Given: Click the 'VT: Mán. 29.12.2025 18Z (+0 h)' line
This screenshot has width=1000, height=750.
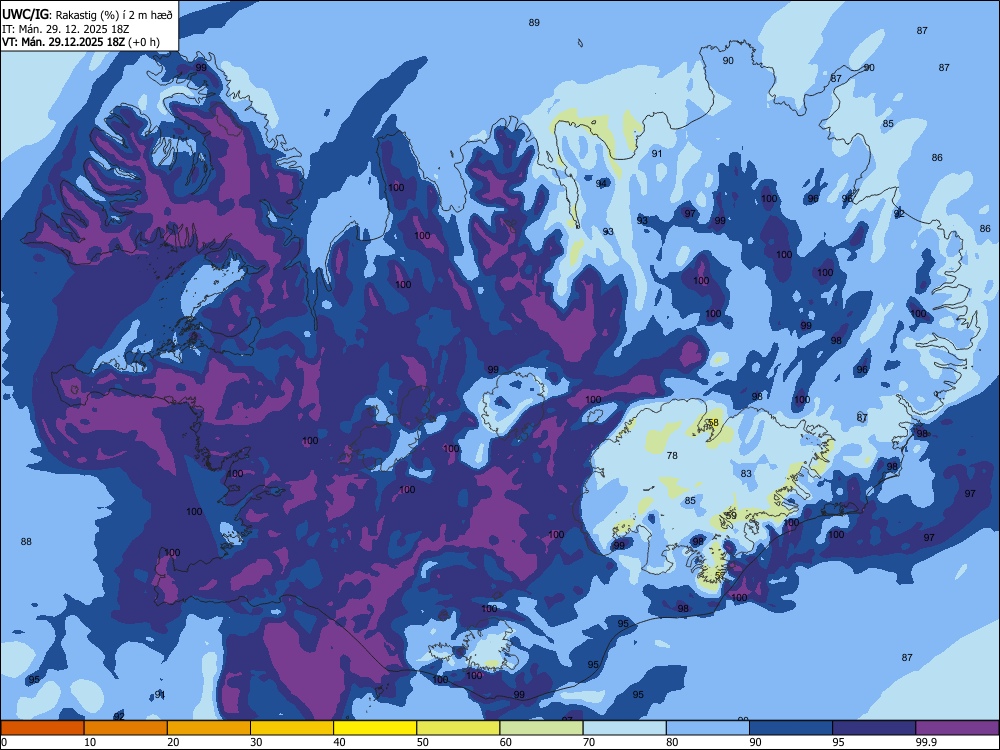Looking at the screenshot, I should coord(80,42).
